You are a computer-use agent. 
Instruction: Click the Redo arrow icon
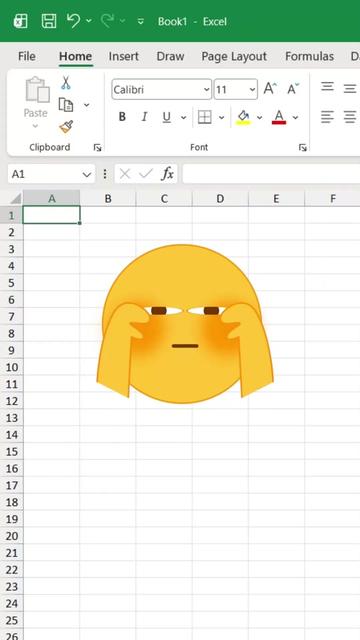[x=107, y=21]
